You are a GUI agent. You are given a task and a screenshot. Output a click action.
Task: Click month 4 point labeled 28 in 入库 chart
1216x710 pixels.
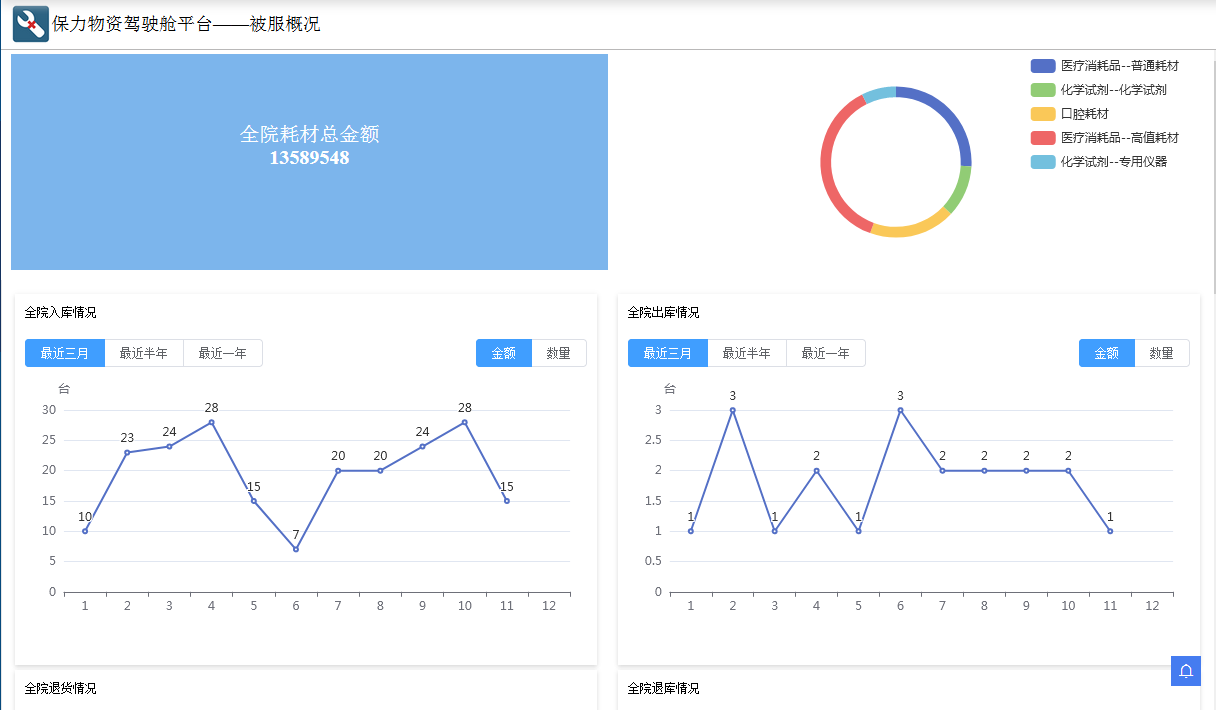pos(211,422)
